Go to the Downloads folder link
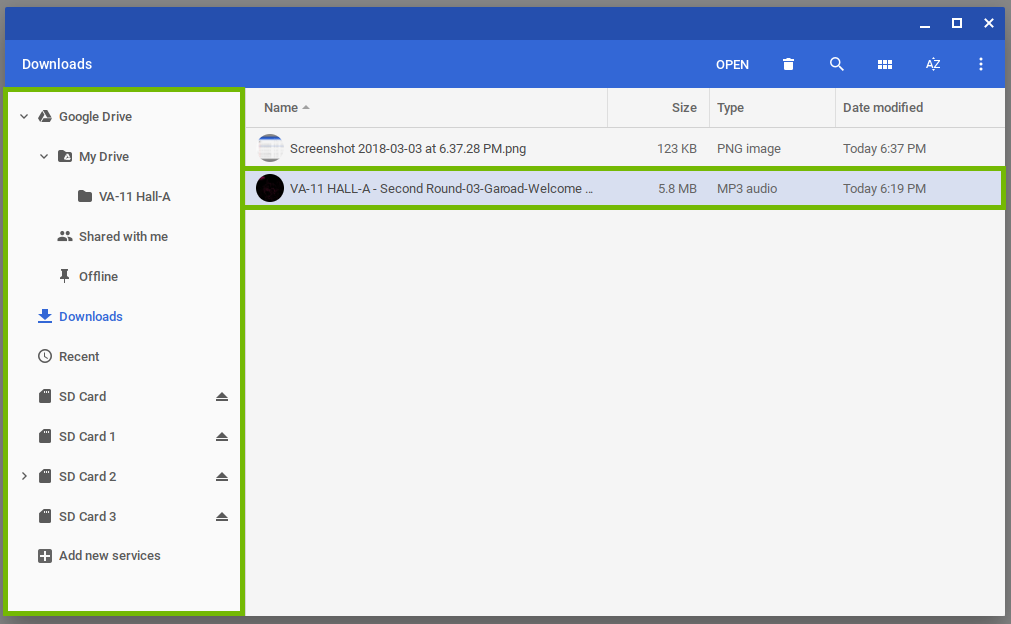 (90, 316)
